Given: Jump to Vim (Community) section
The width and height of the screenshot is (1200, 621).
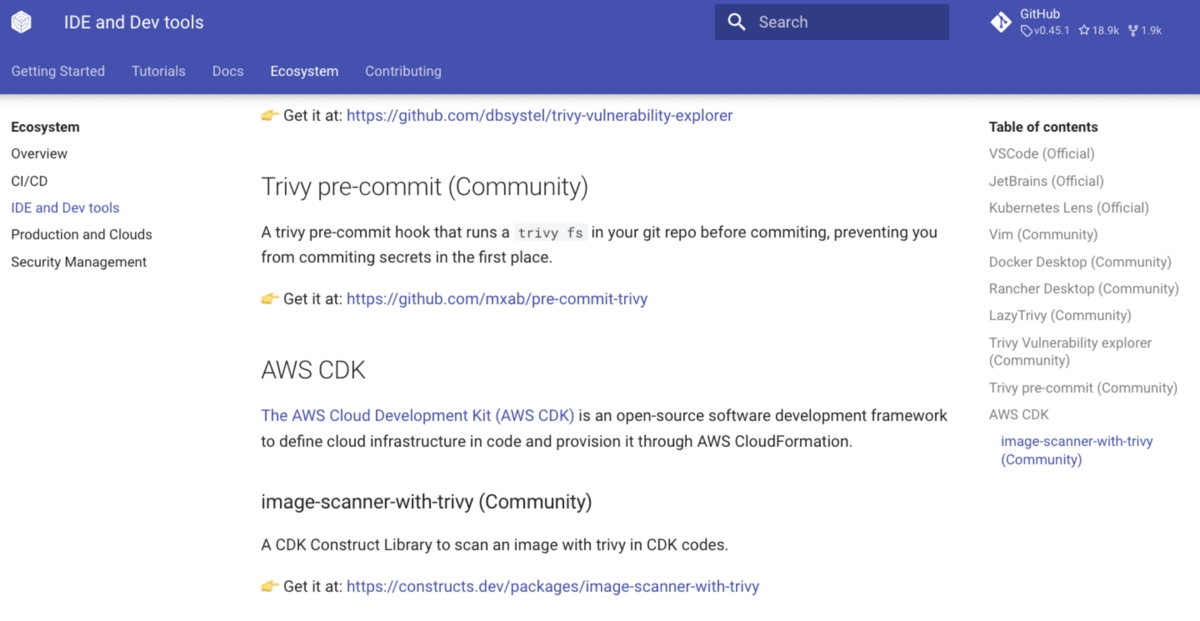Looking at the screenshot, I should pyautogui.click(x=1043, y=235).
